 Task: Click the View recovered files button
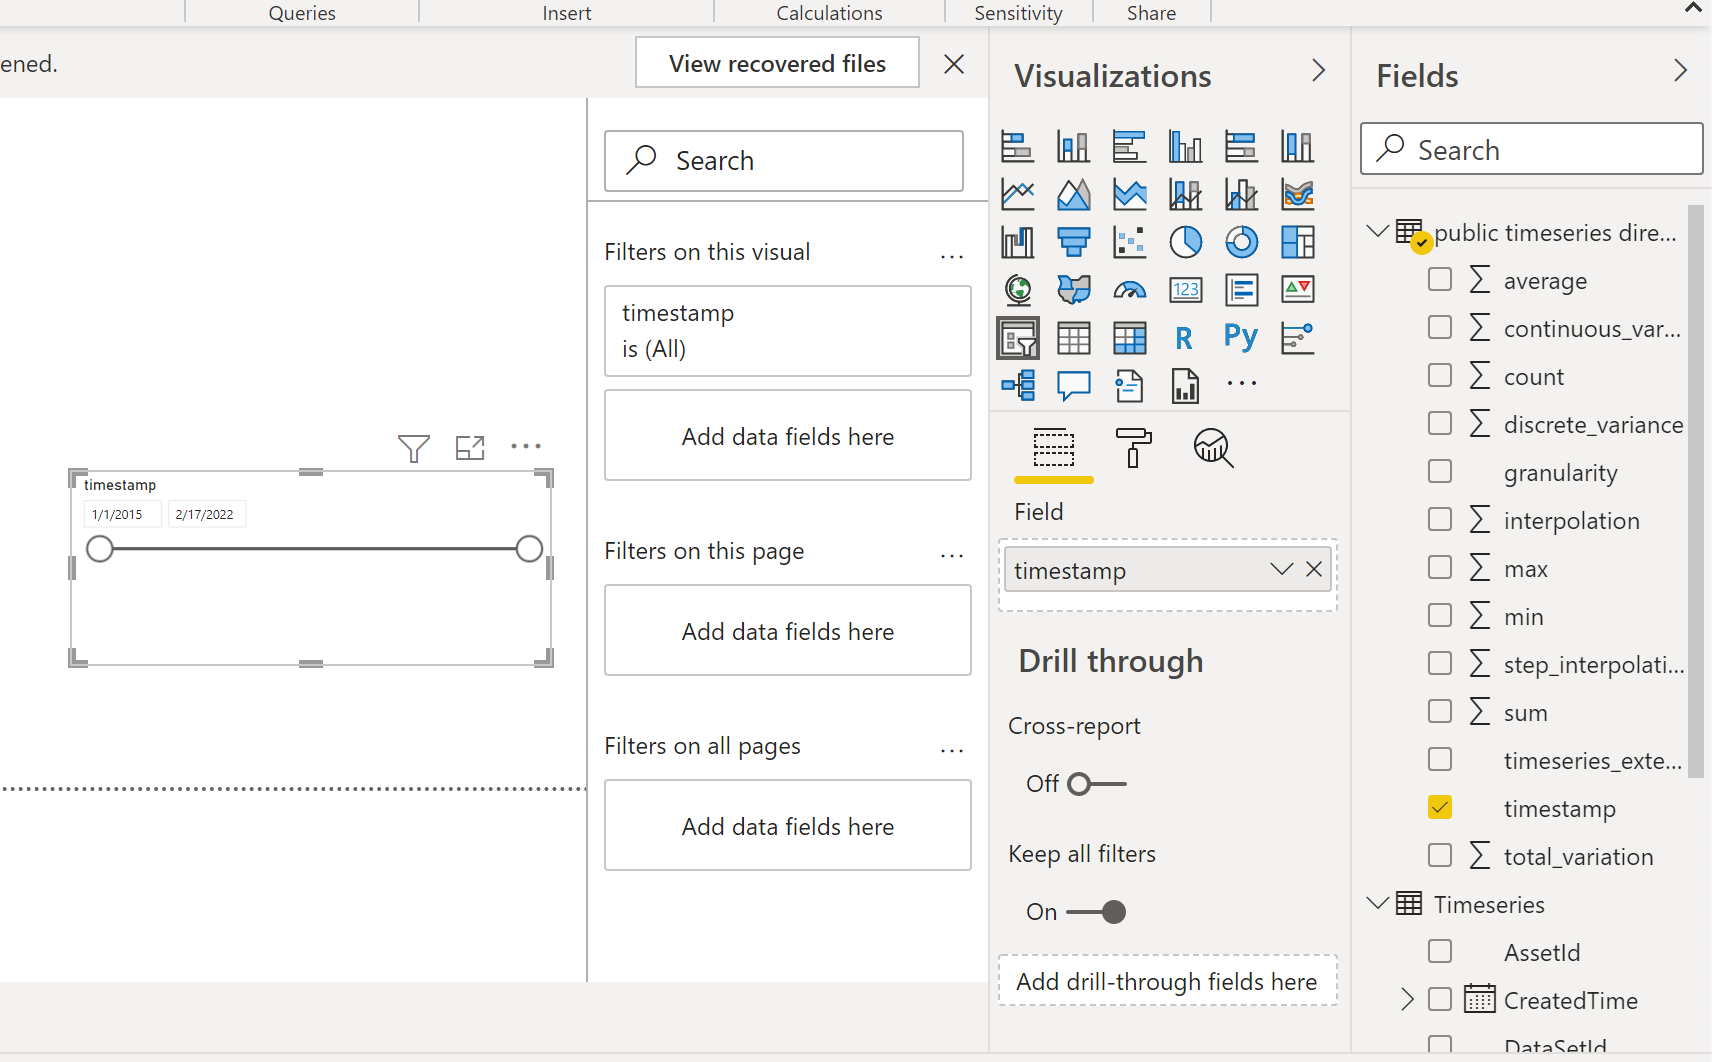777,63
